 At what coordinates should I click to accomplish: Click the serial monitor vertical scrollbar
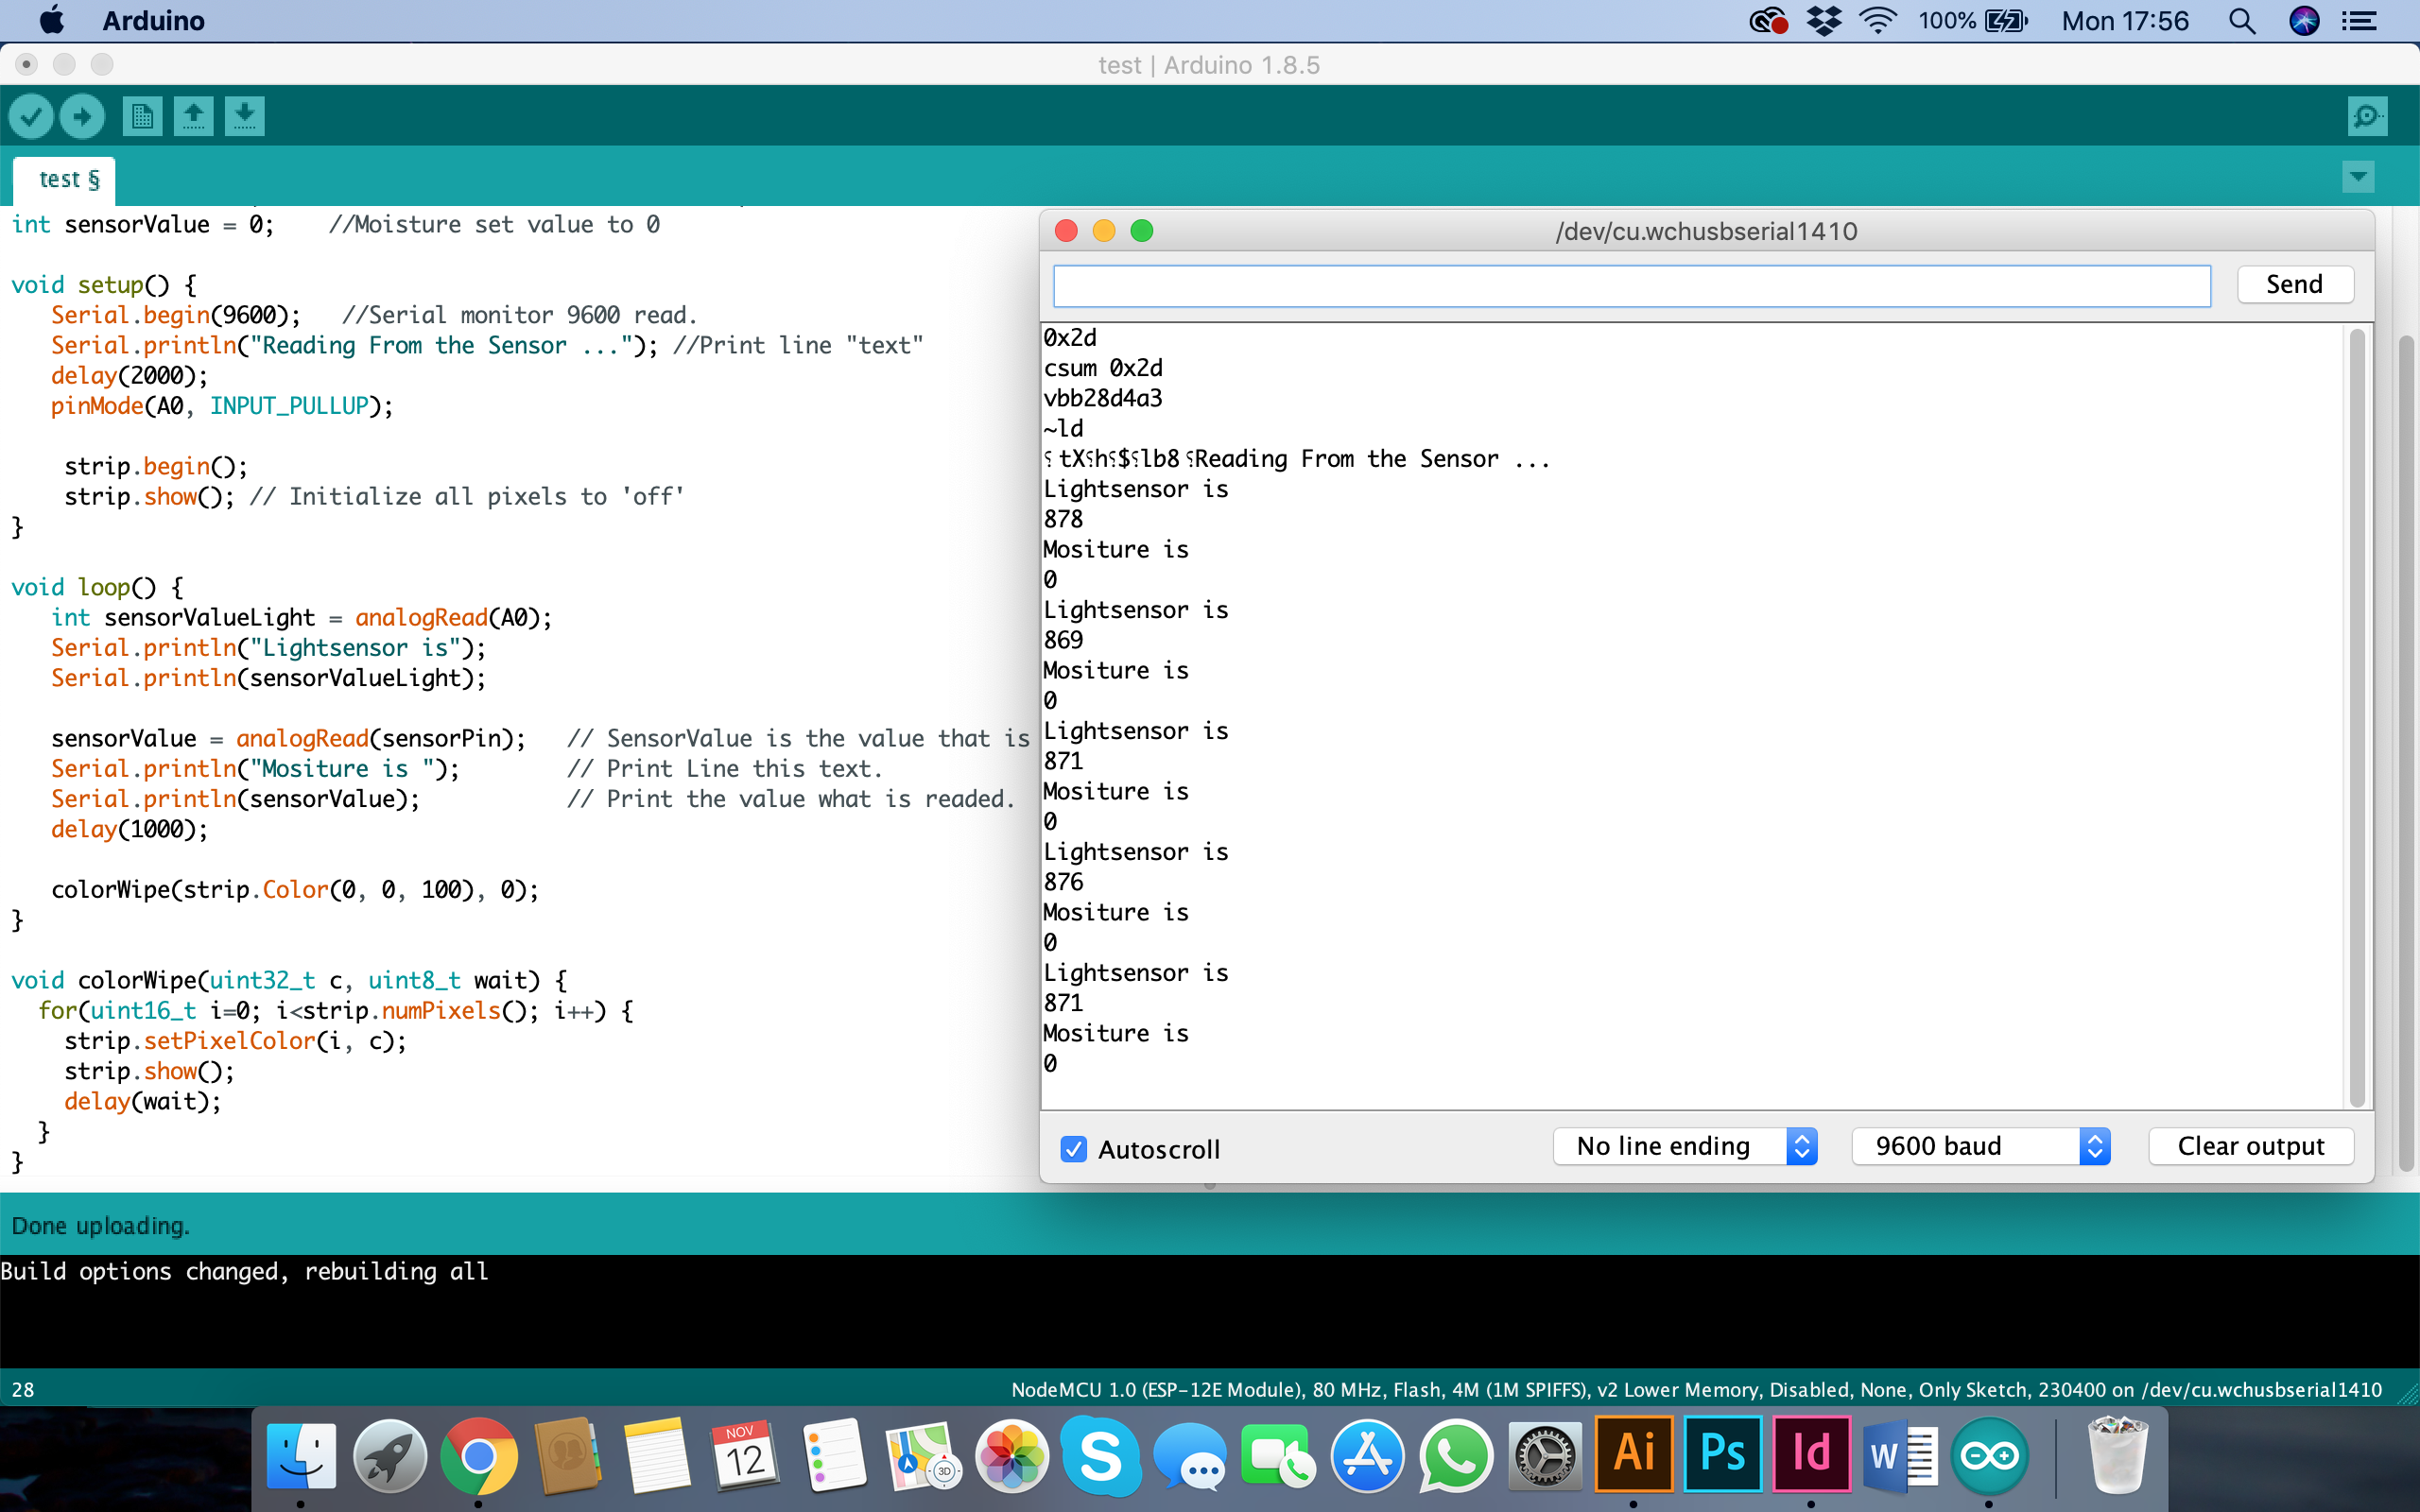click(2357, 716)
